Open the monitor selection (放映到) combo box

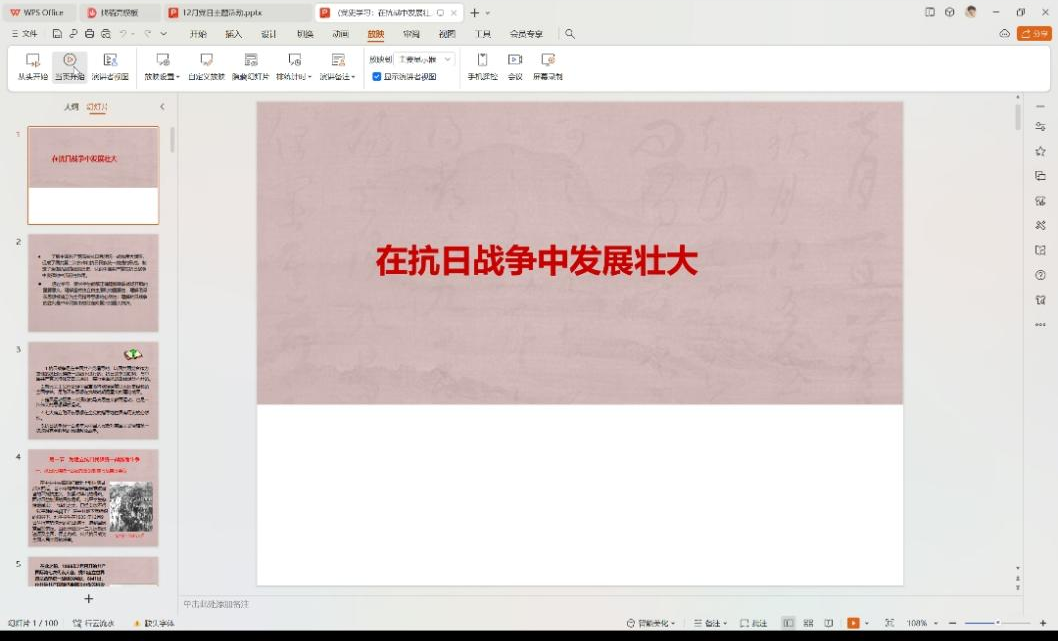tap(424, 60)
